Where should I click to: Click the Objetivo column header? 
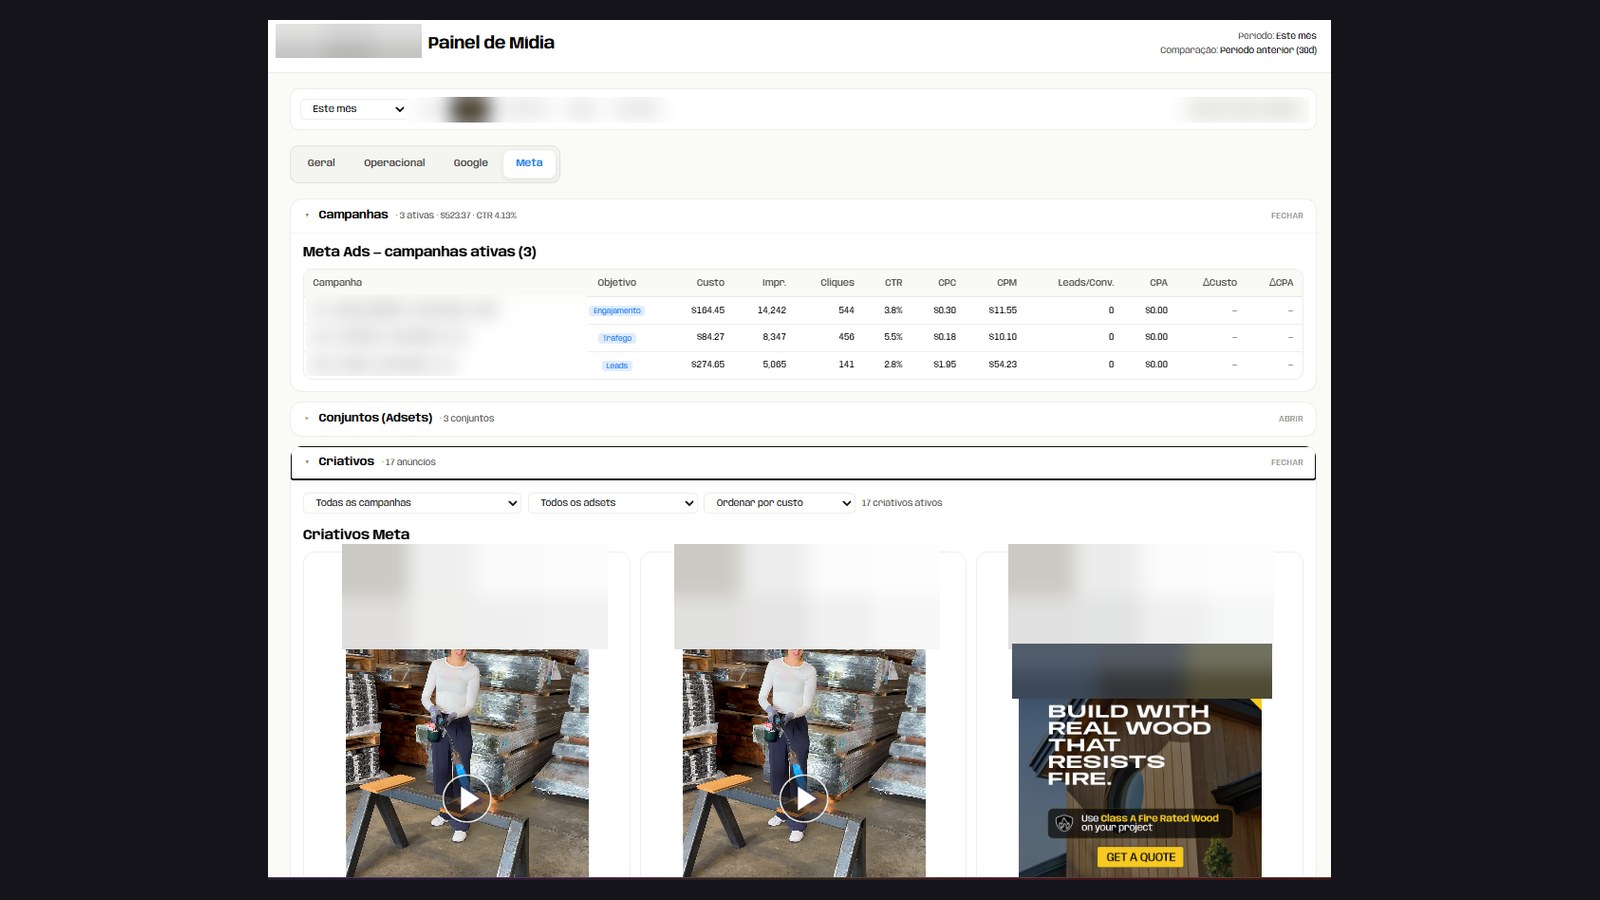coord(617,283)
